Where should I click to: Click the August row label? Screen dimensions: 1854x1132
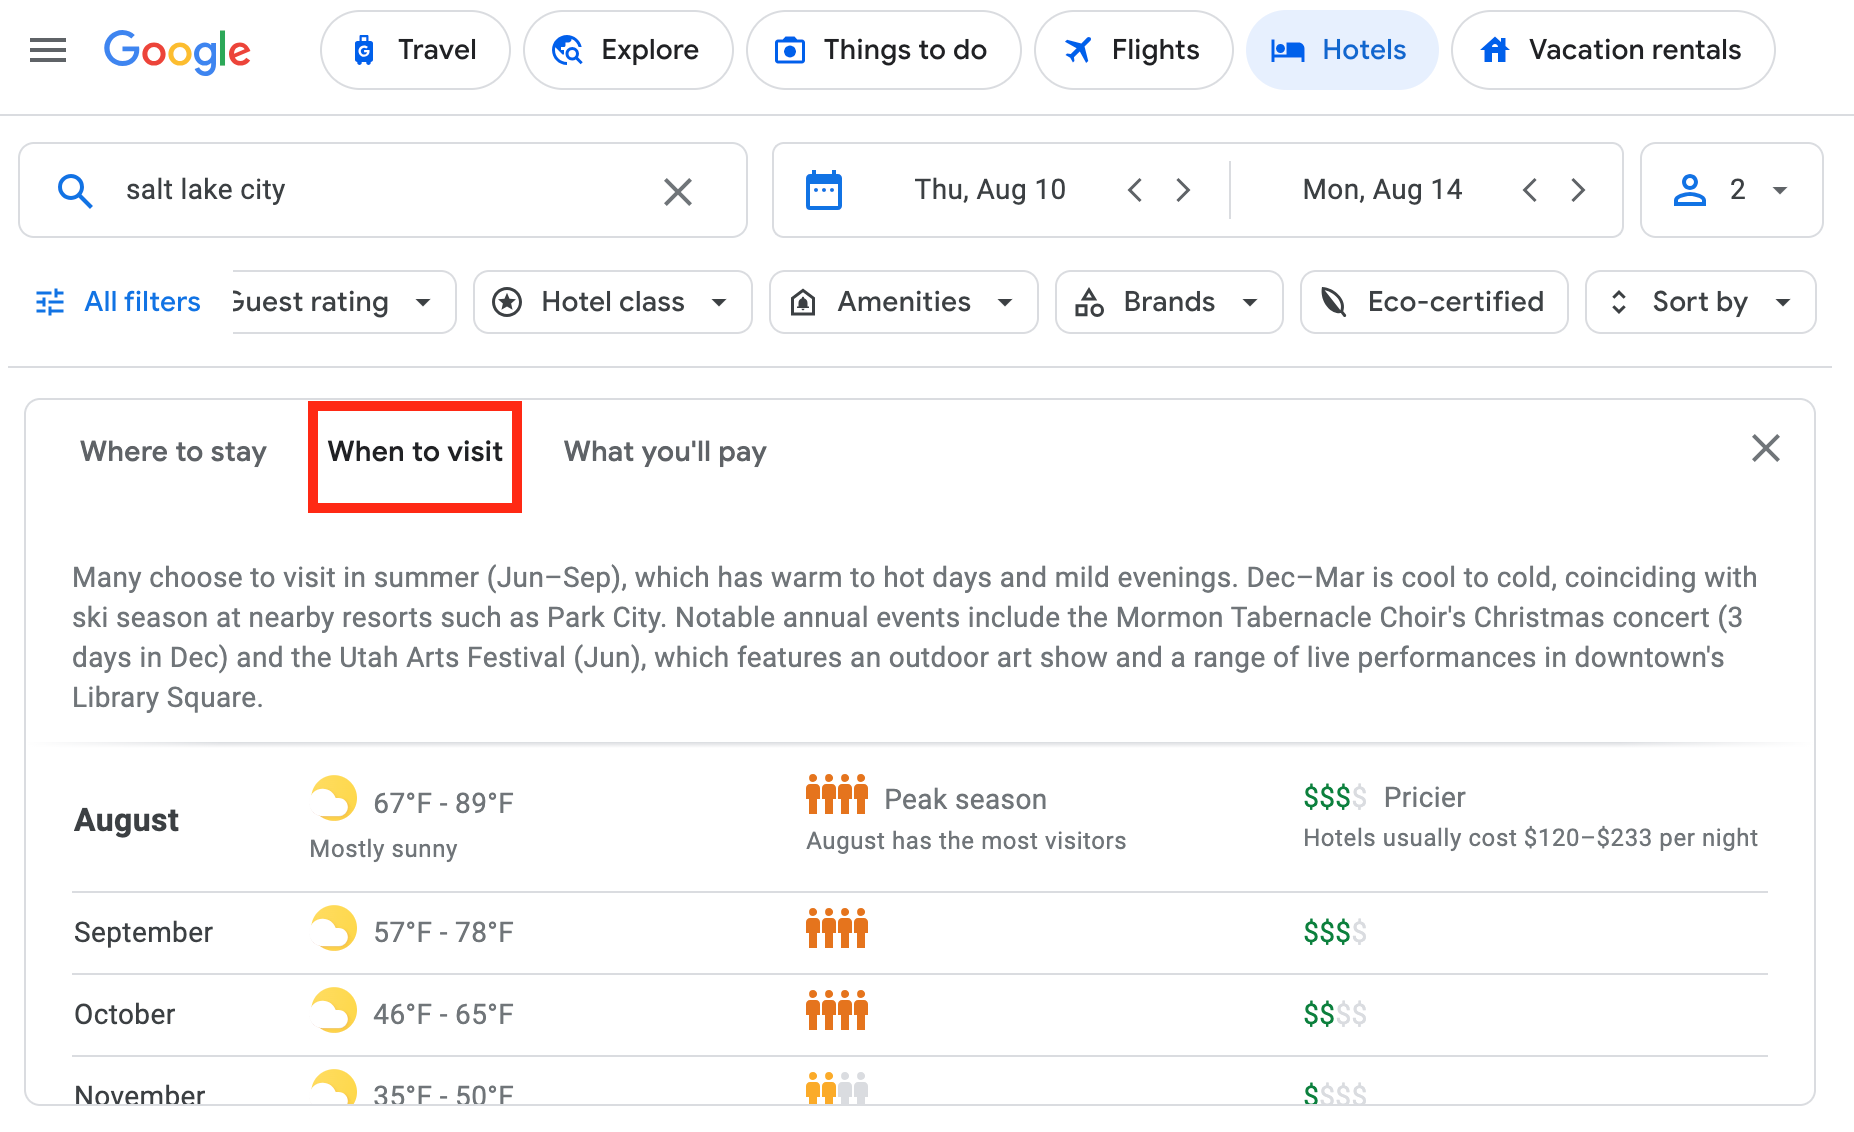pos(126,820)
